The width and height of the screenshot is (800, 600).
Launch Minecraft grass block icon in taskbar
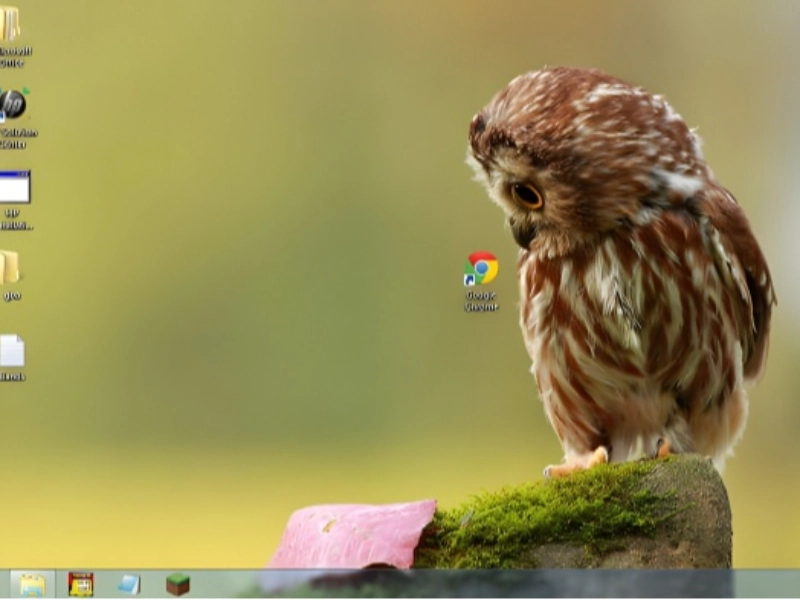[178, 584]
